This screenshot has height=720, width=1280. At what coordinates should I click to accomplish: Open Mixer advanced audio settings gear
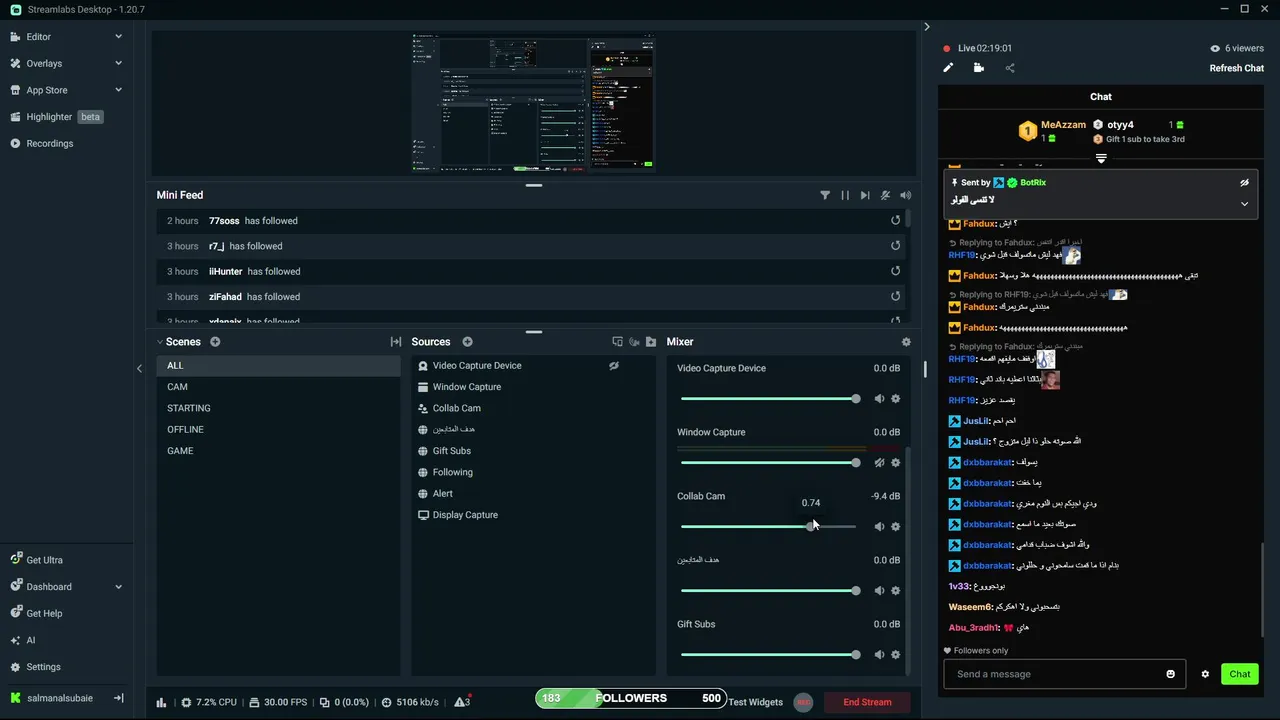[906, 342]
